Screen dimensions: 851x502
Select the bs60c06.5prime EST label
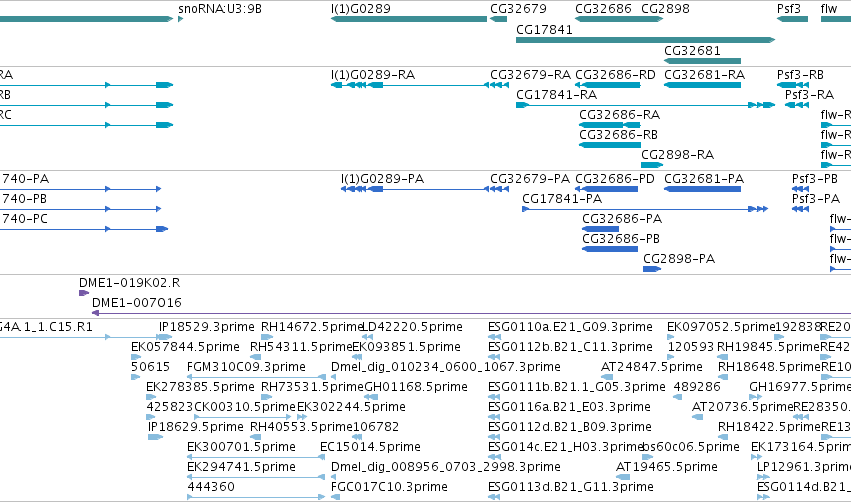[x=691, y=447]
